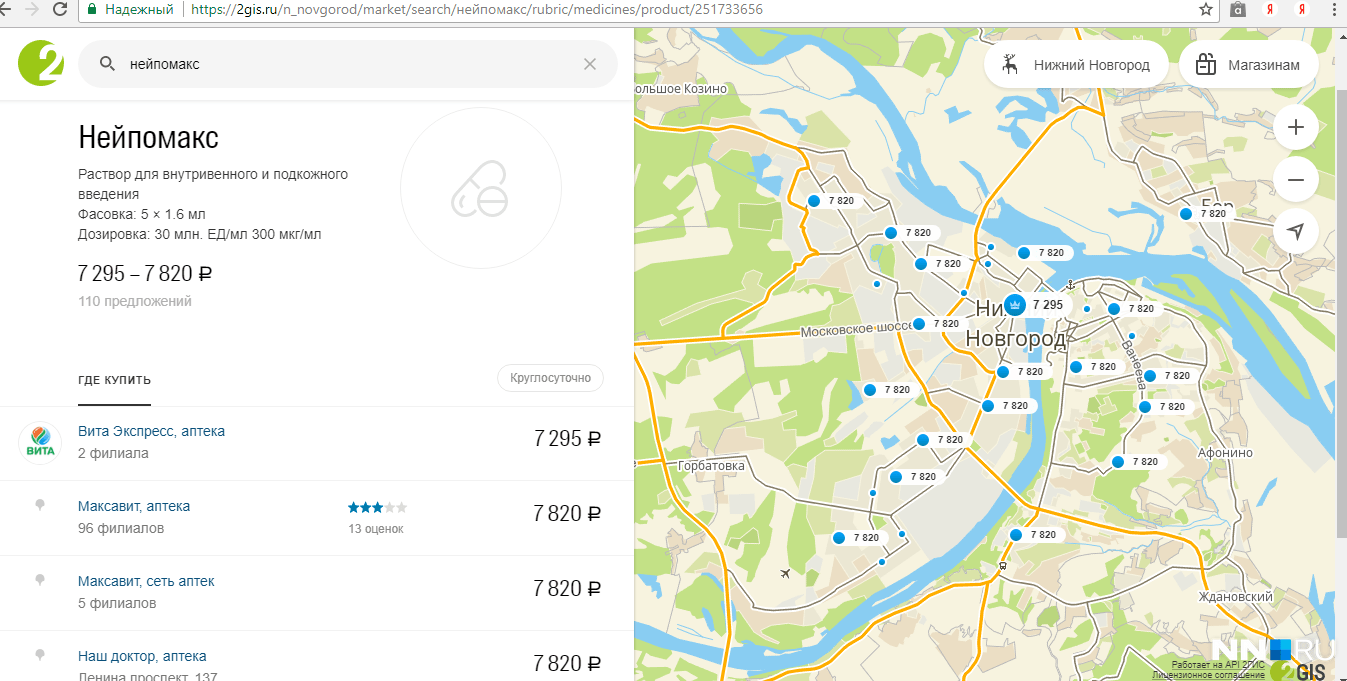Clear the search query with X
Screen dimensions: 1347x681
590,64
